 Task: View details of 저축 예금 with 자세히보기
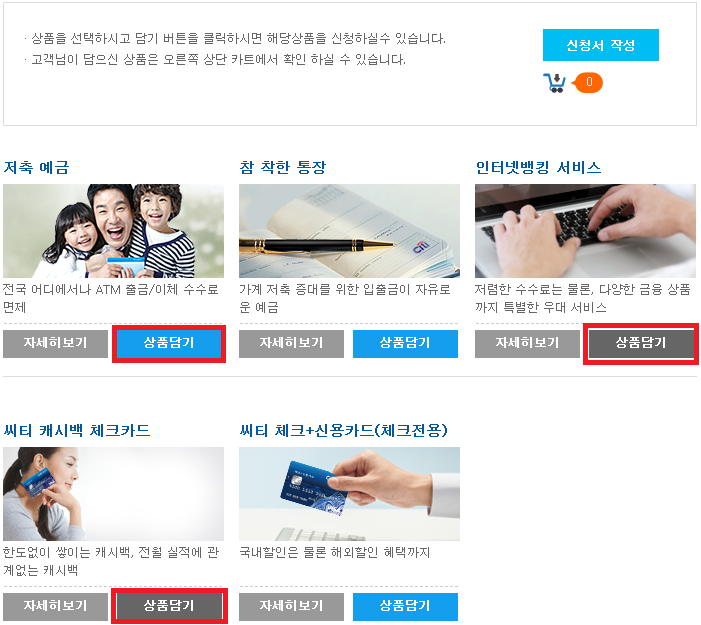(x=55, y=343)
